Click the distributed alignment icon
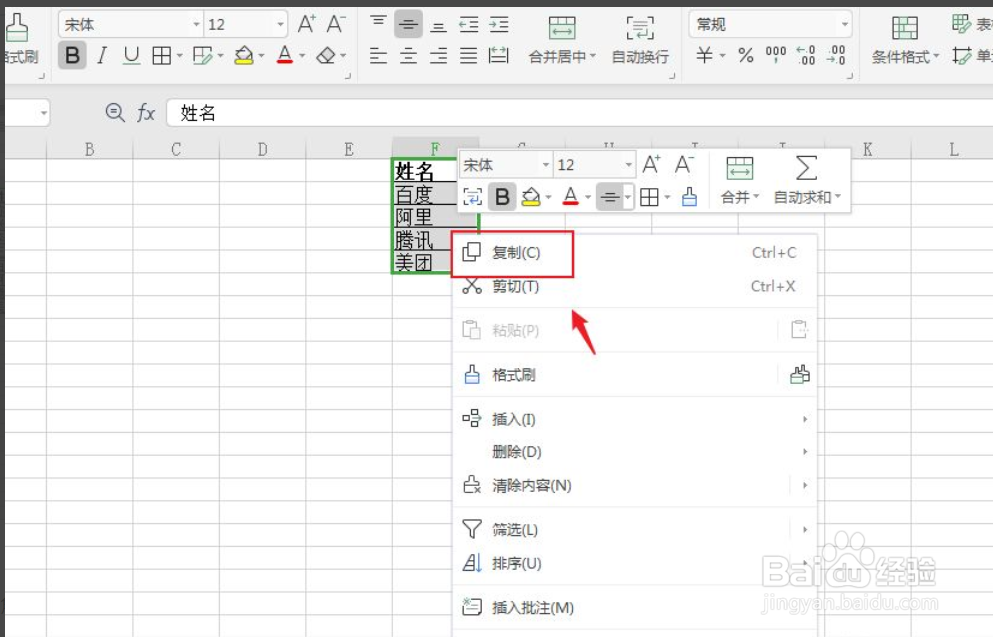The image size is (993, 637). click(x=499, y=56)
